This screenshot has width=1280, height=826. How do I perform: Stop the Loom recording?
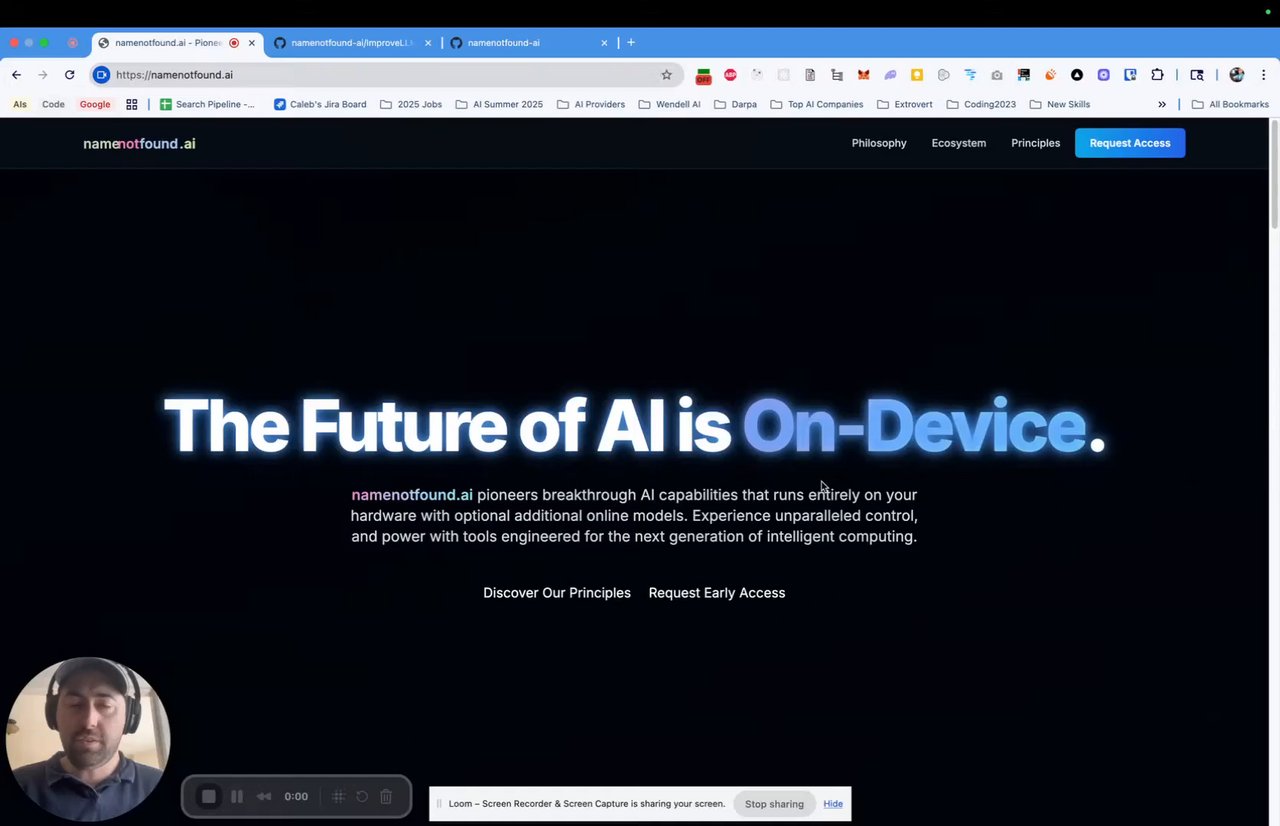(209, 796)
